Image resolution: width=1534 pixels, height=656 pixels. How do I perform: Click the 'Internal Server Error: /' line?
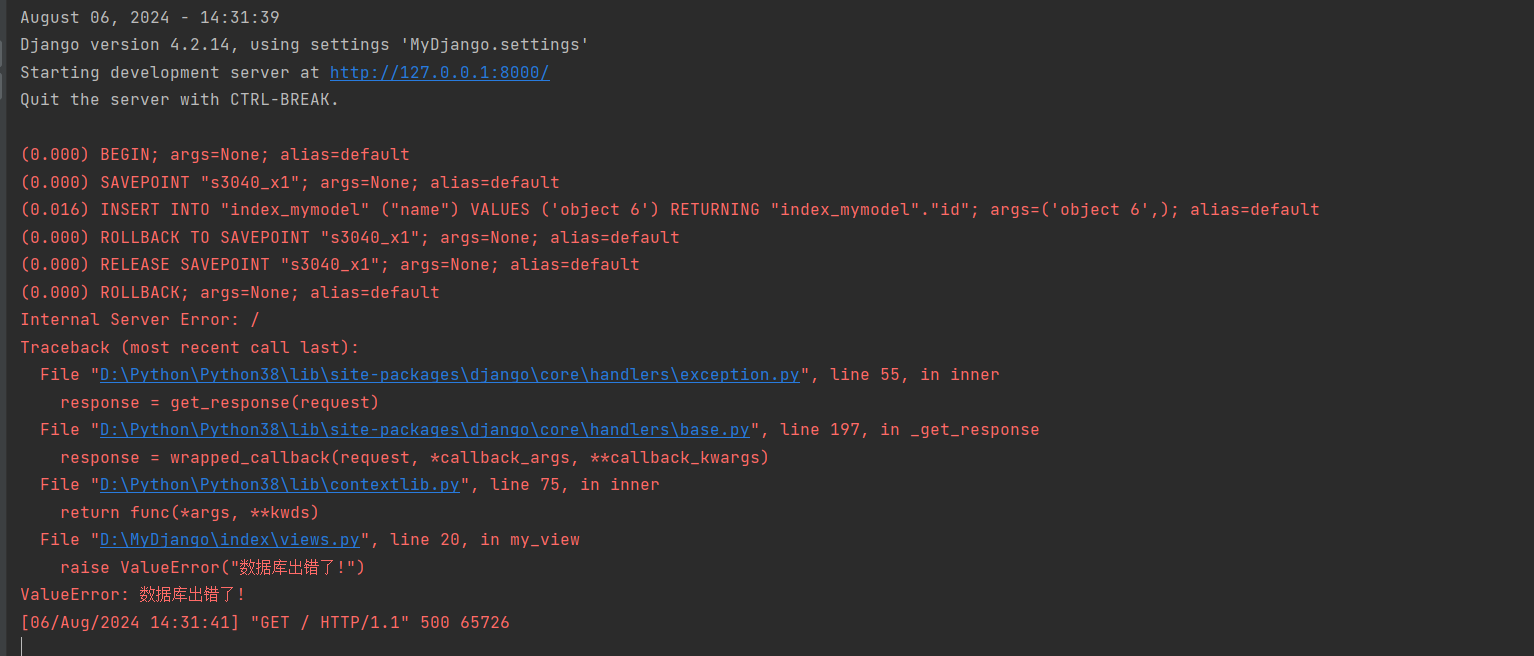coord(140,320)
